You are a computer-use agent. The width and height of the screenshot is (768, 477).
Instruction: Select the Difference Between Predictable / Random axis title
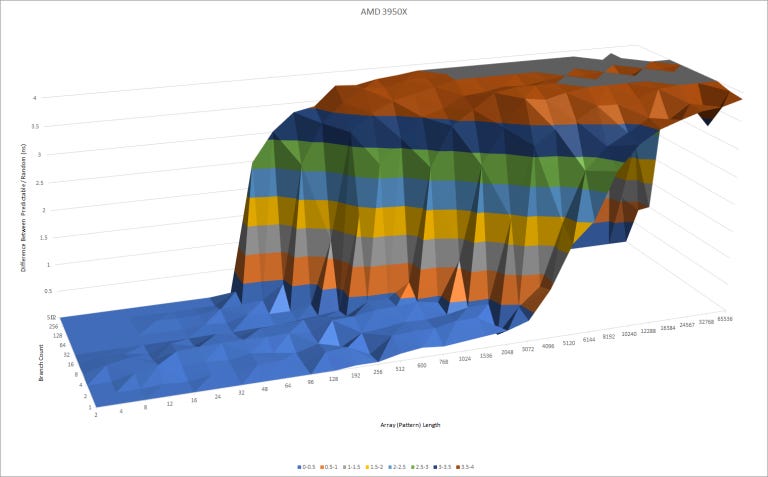[23, 207]
